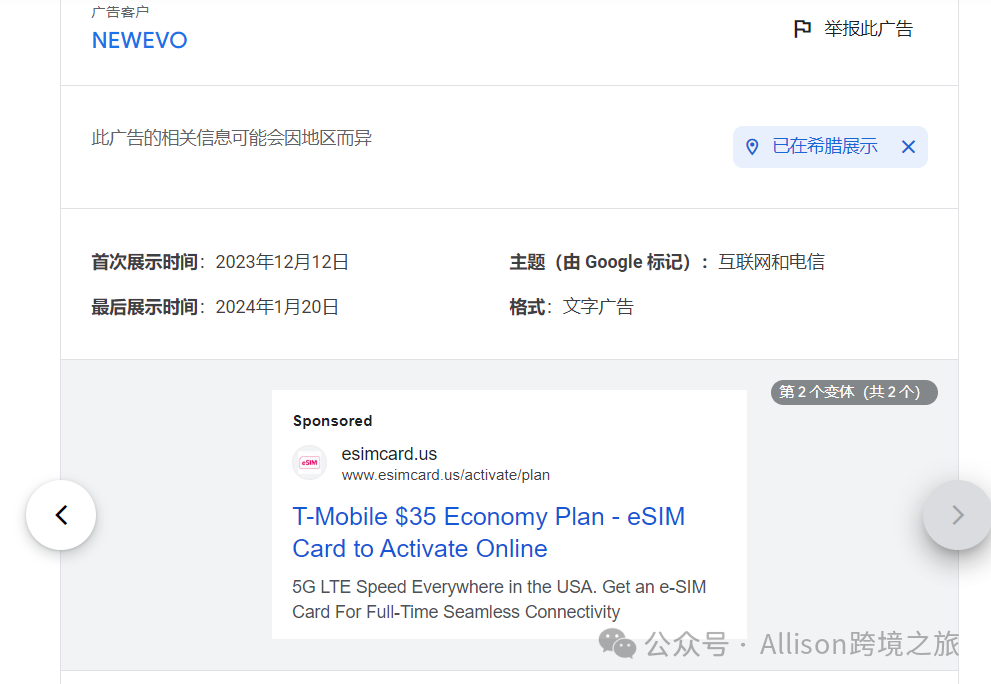
Task: Click the ad description starting with 5G LTE Speed
Action: 499,599
